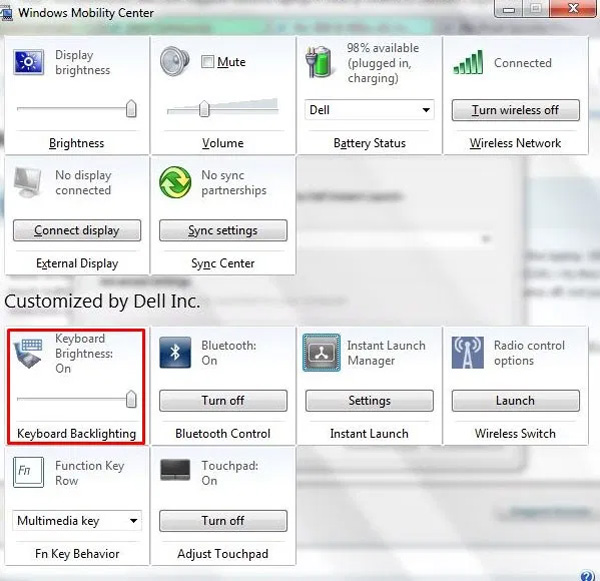Open Instant Launch Settings button

pyautogui.click(x=369, y=401)
